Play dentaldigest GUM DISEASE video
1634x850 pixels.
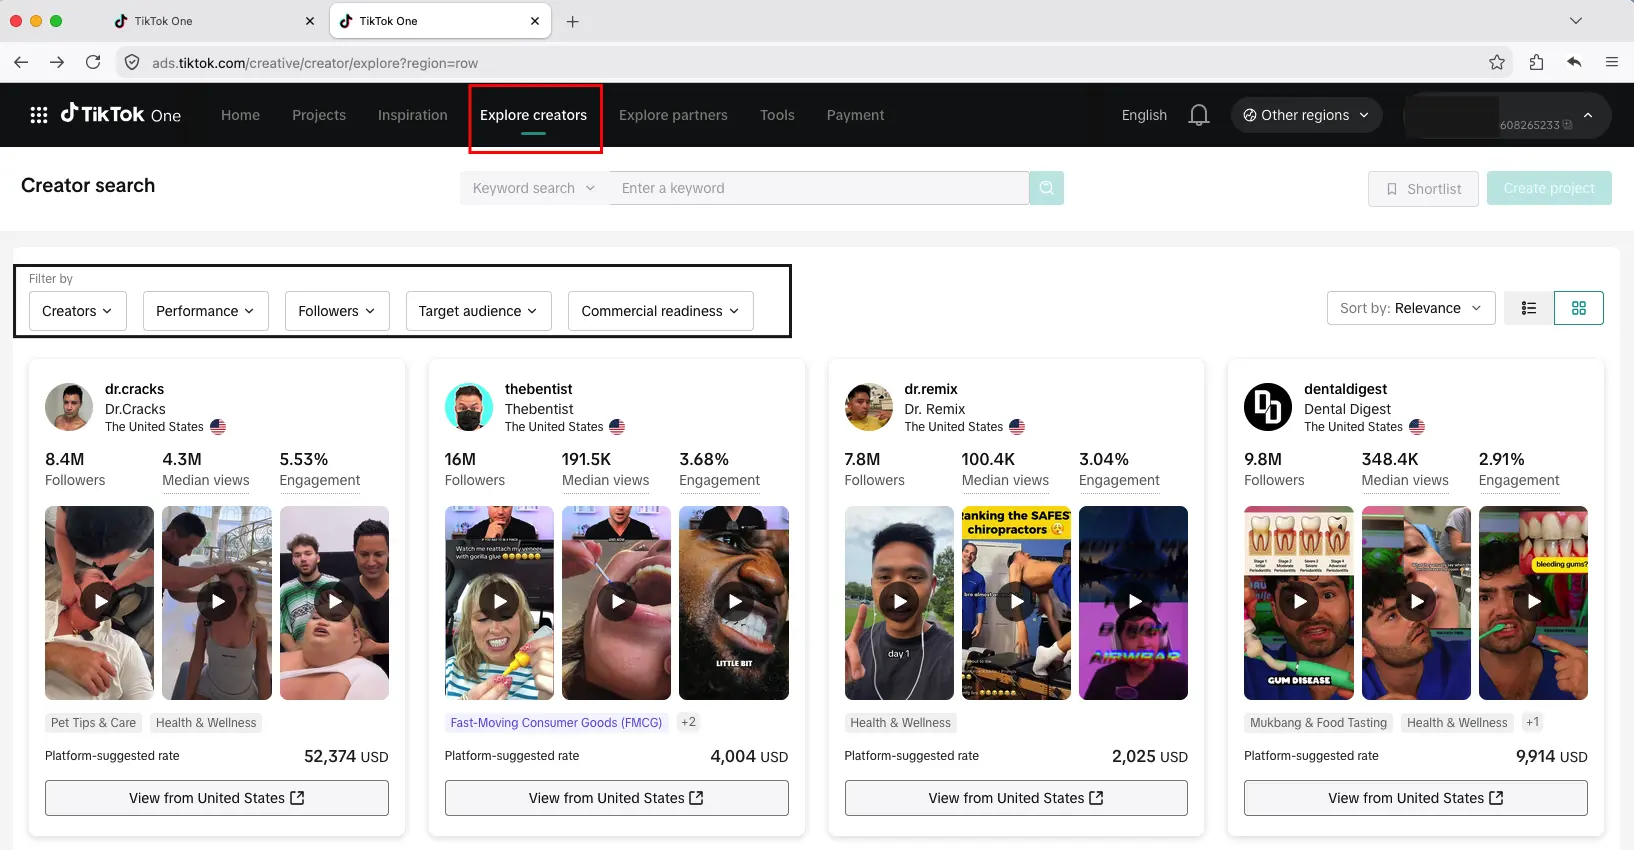coord(1299,602)
